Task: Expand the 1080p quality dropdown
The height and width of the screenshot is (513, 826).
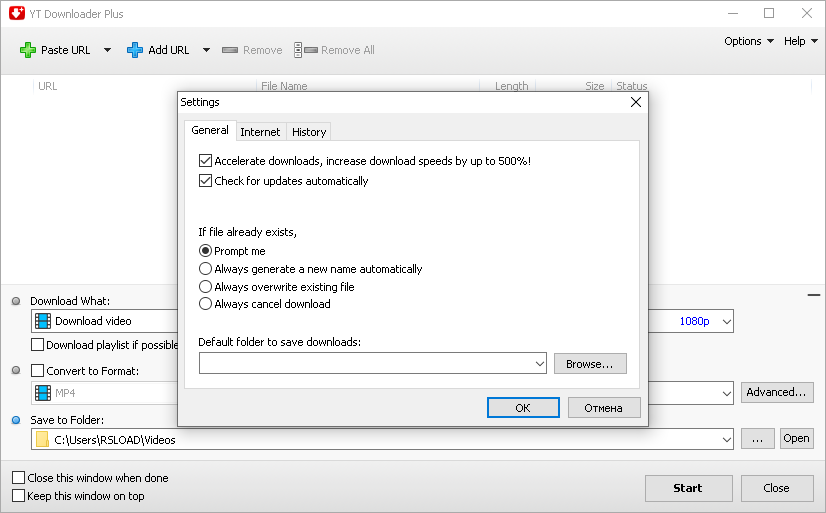Action: [727, 322]
